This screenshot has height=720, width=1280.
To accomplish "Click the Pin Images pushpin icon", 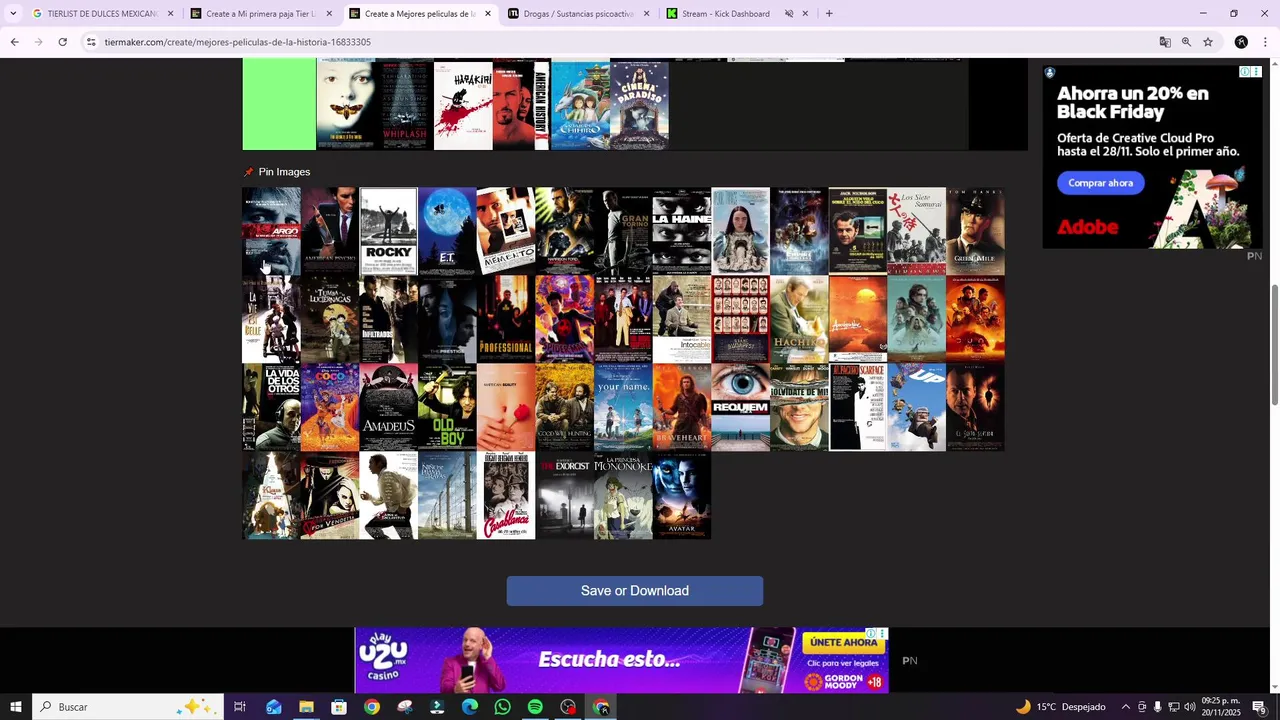I will coord(249,172).
